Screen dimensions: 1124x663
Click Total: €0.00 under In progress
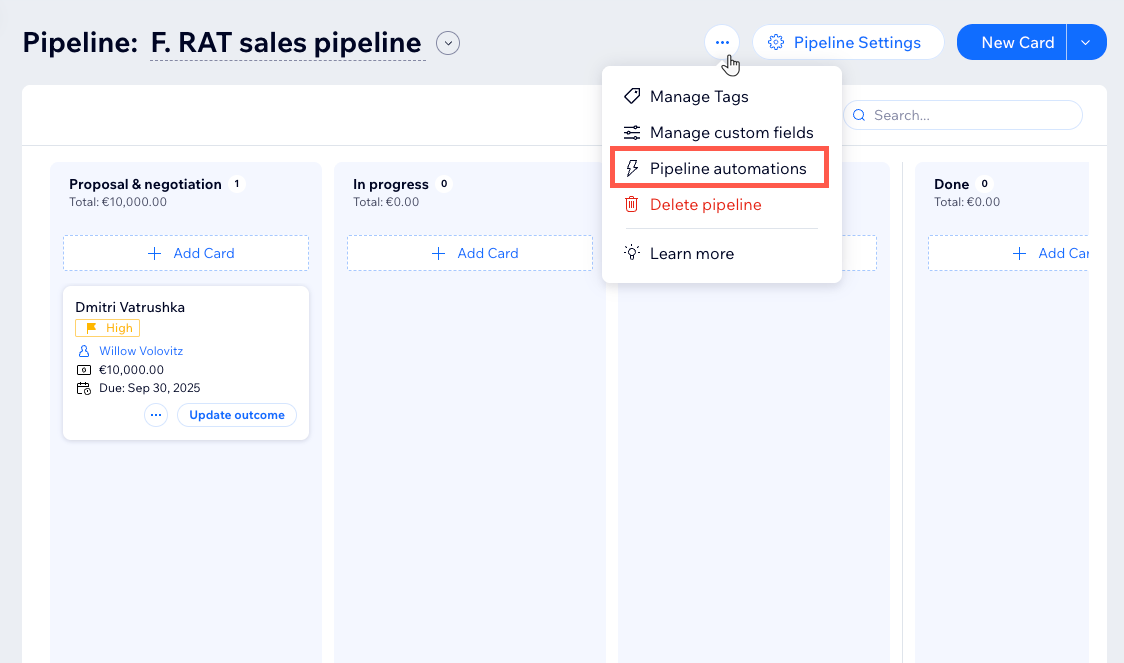click(x=386, y=202)
